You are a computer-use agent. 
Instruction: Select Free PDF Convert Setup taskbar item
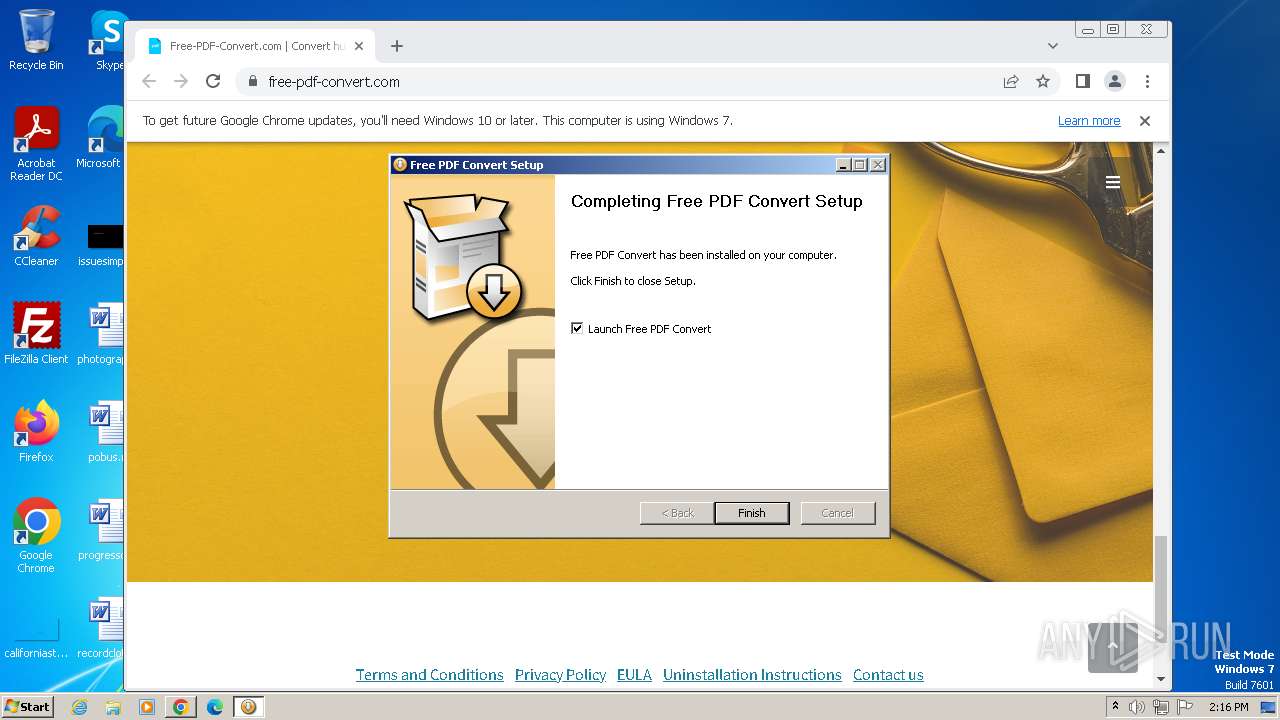[248, 707]
